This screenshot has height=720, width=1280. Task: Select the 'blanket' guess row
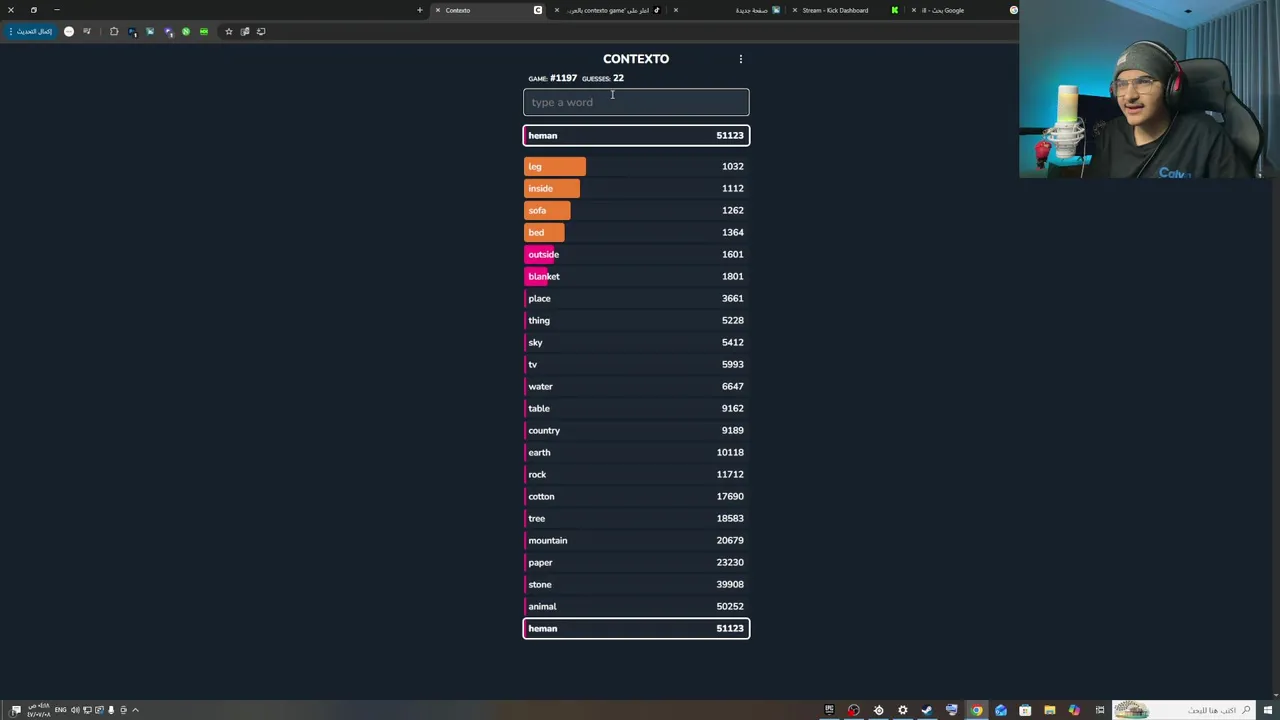coord(636,276)
